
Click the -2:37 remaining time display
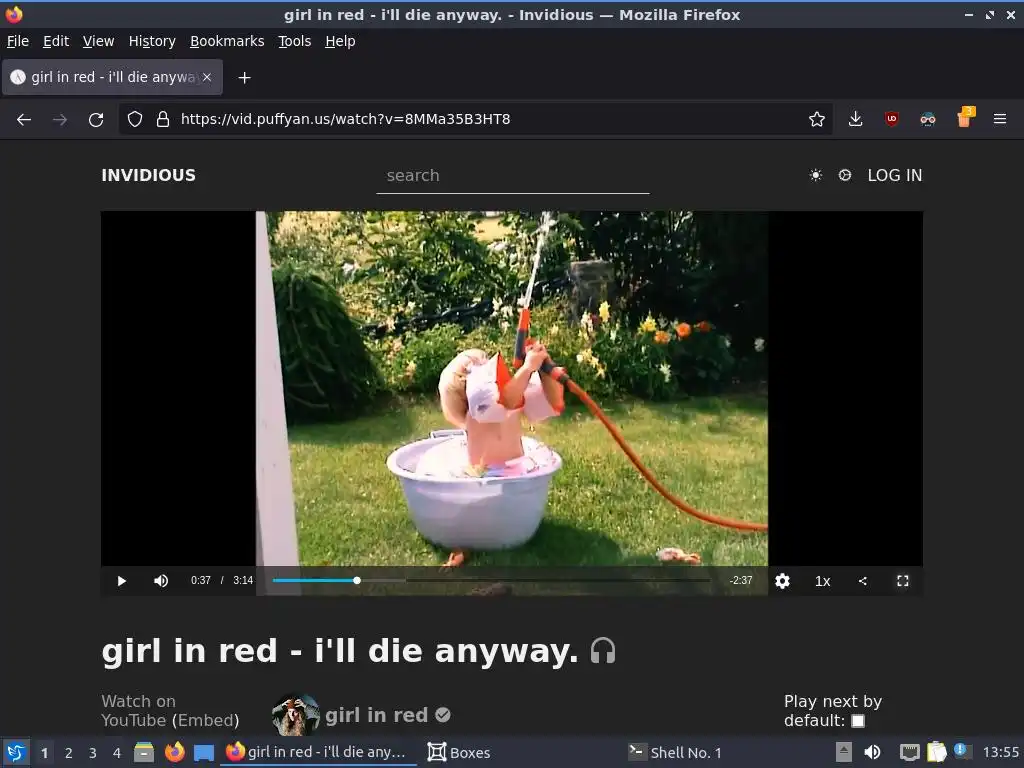pos(741,580)
